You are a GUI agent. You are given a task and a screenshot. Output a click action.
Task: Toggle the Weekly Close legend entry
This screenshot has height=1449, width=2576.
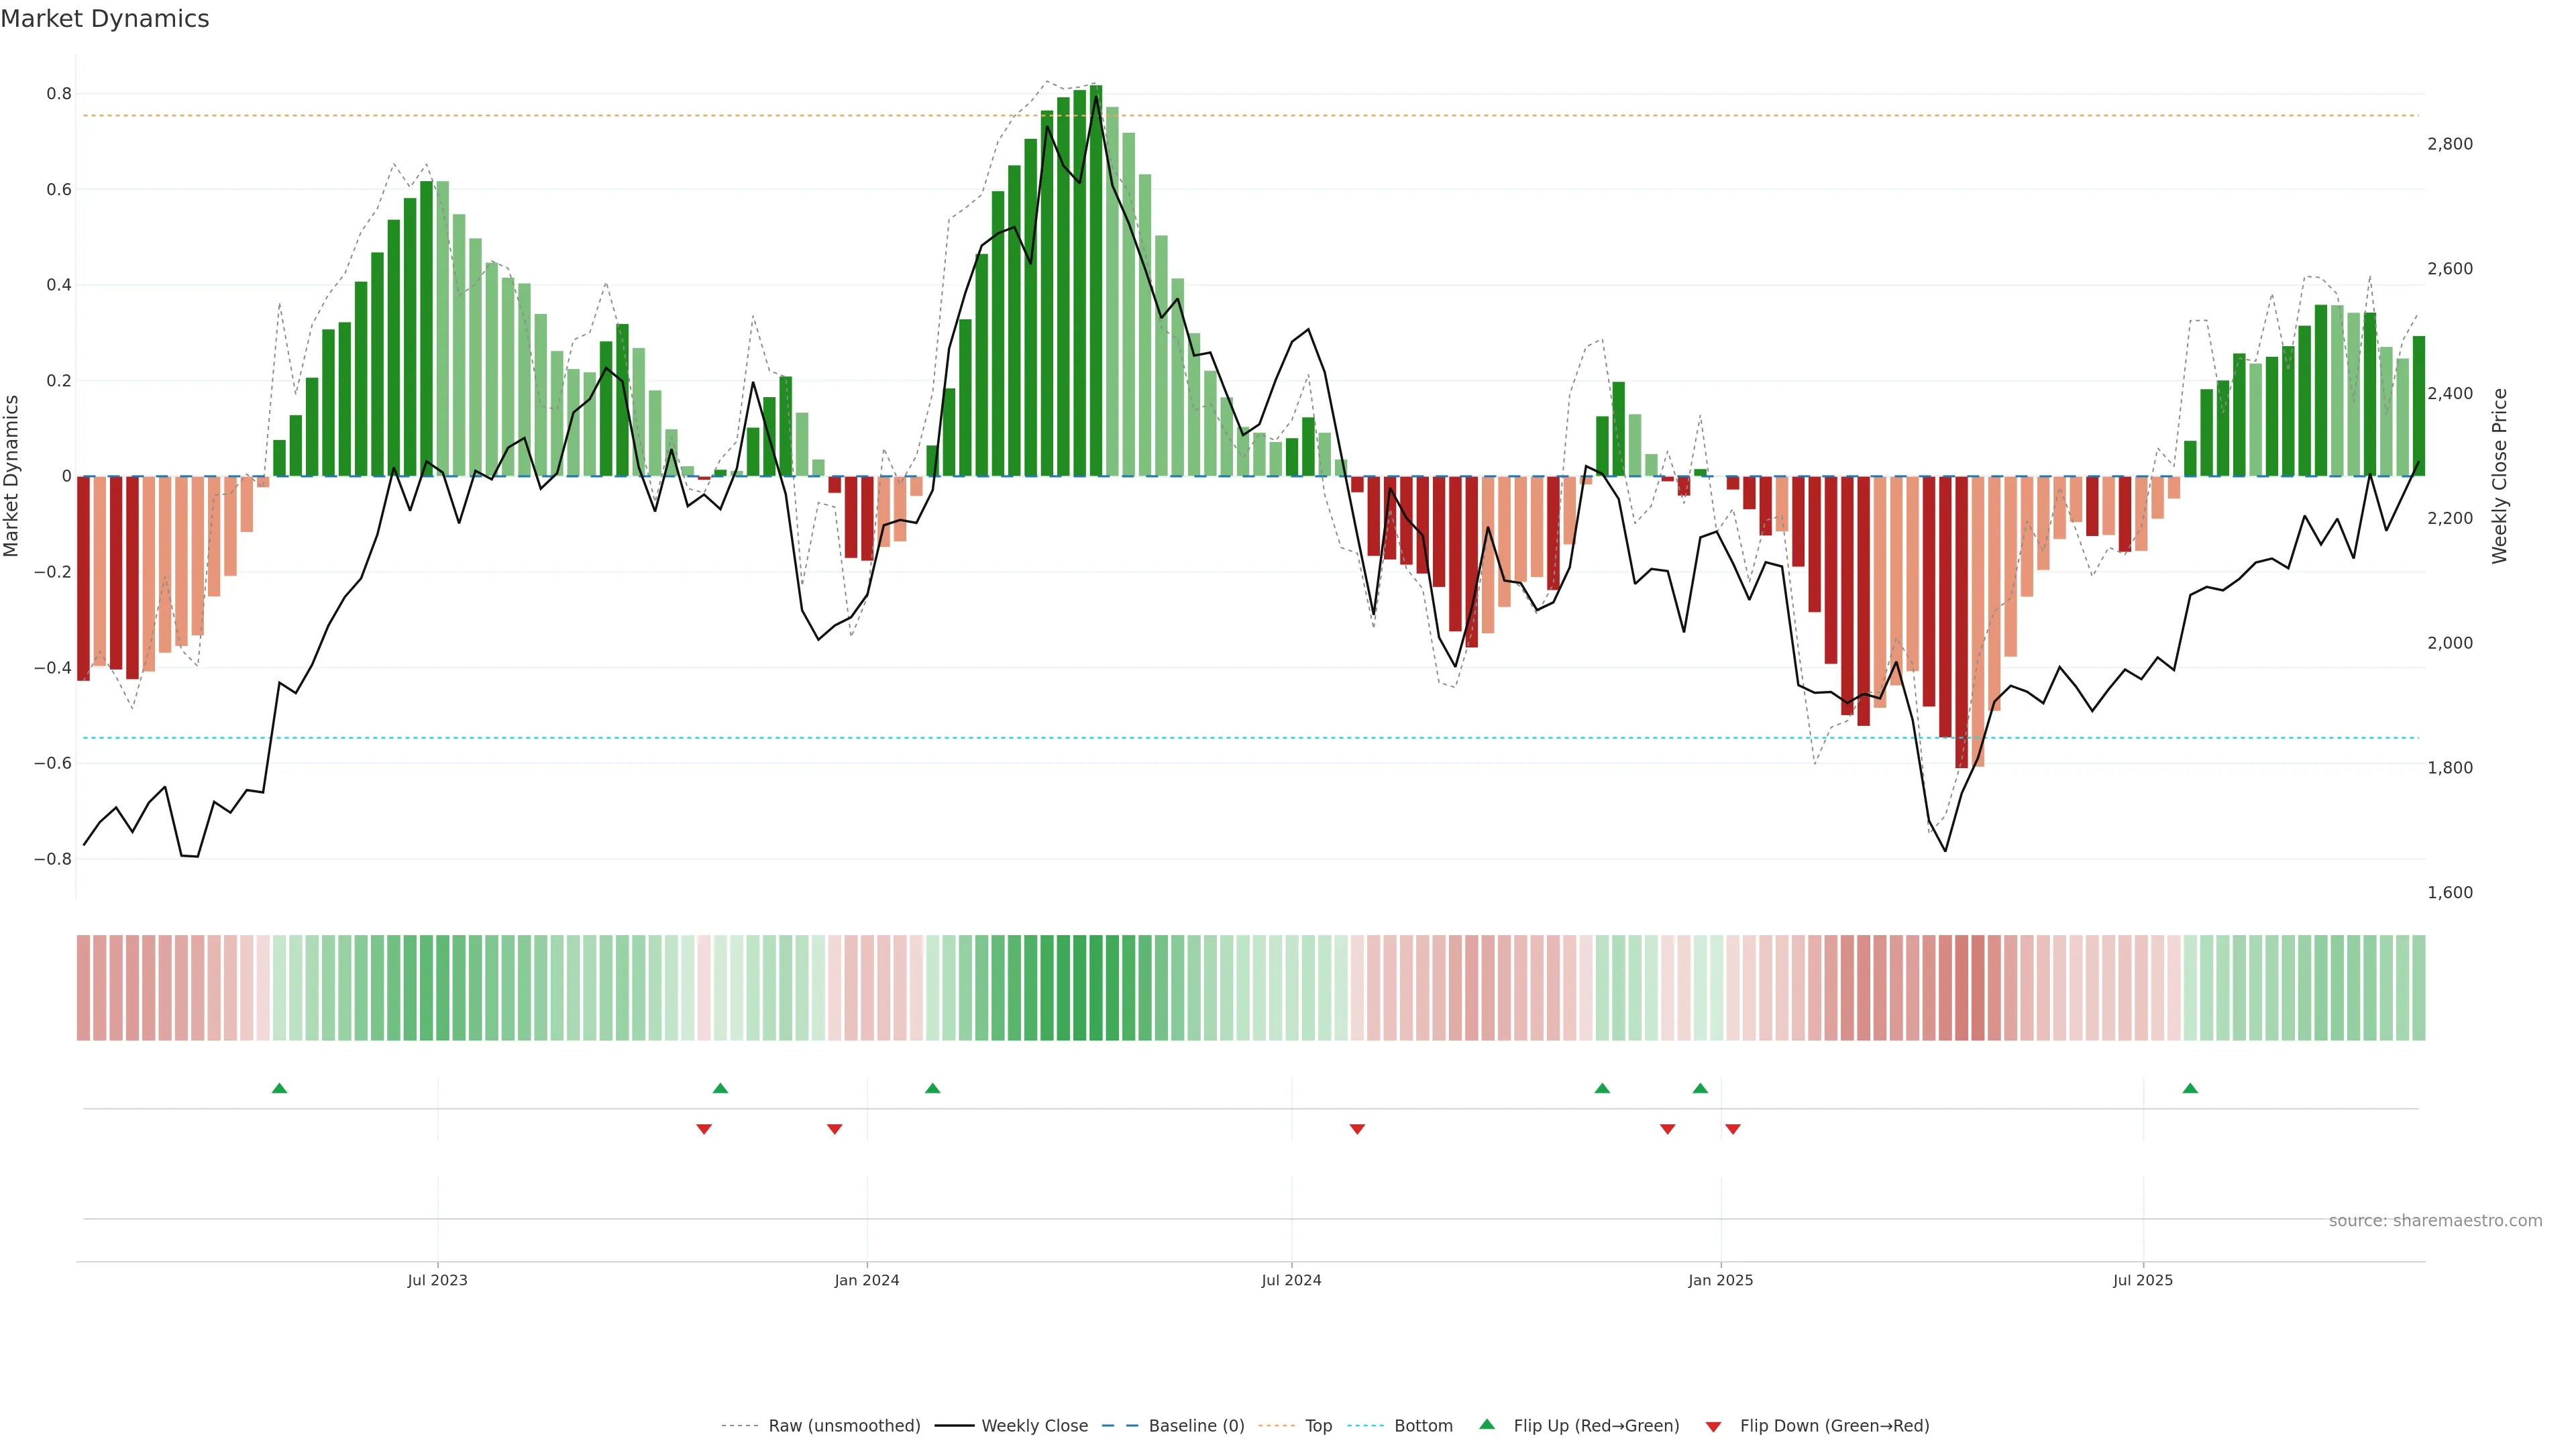point(1034,1426)
